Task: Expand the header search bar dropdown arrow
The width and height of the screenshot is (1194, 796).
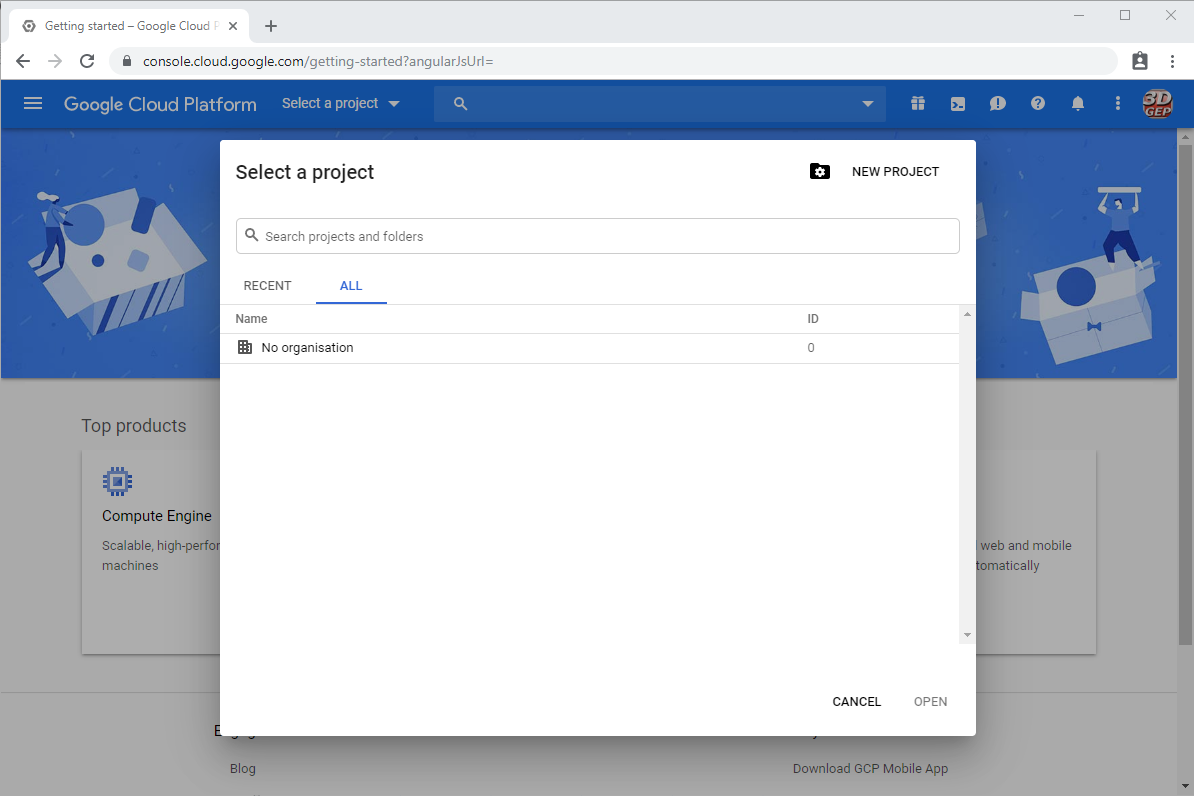Action: 867,104
